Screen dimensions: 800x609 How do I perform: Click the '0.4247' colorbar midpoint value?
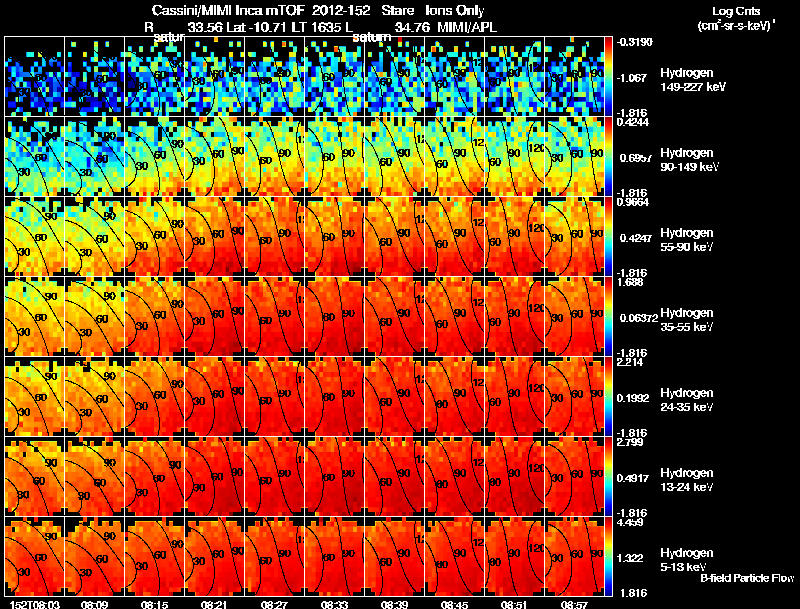click(x=635, y=238)
